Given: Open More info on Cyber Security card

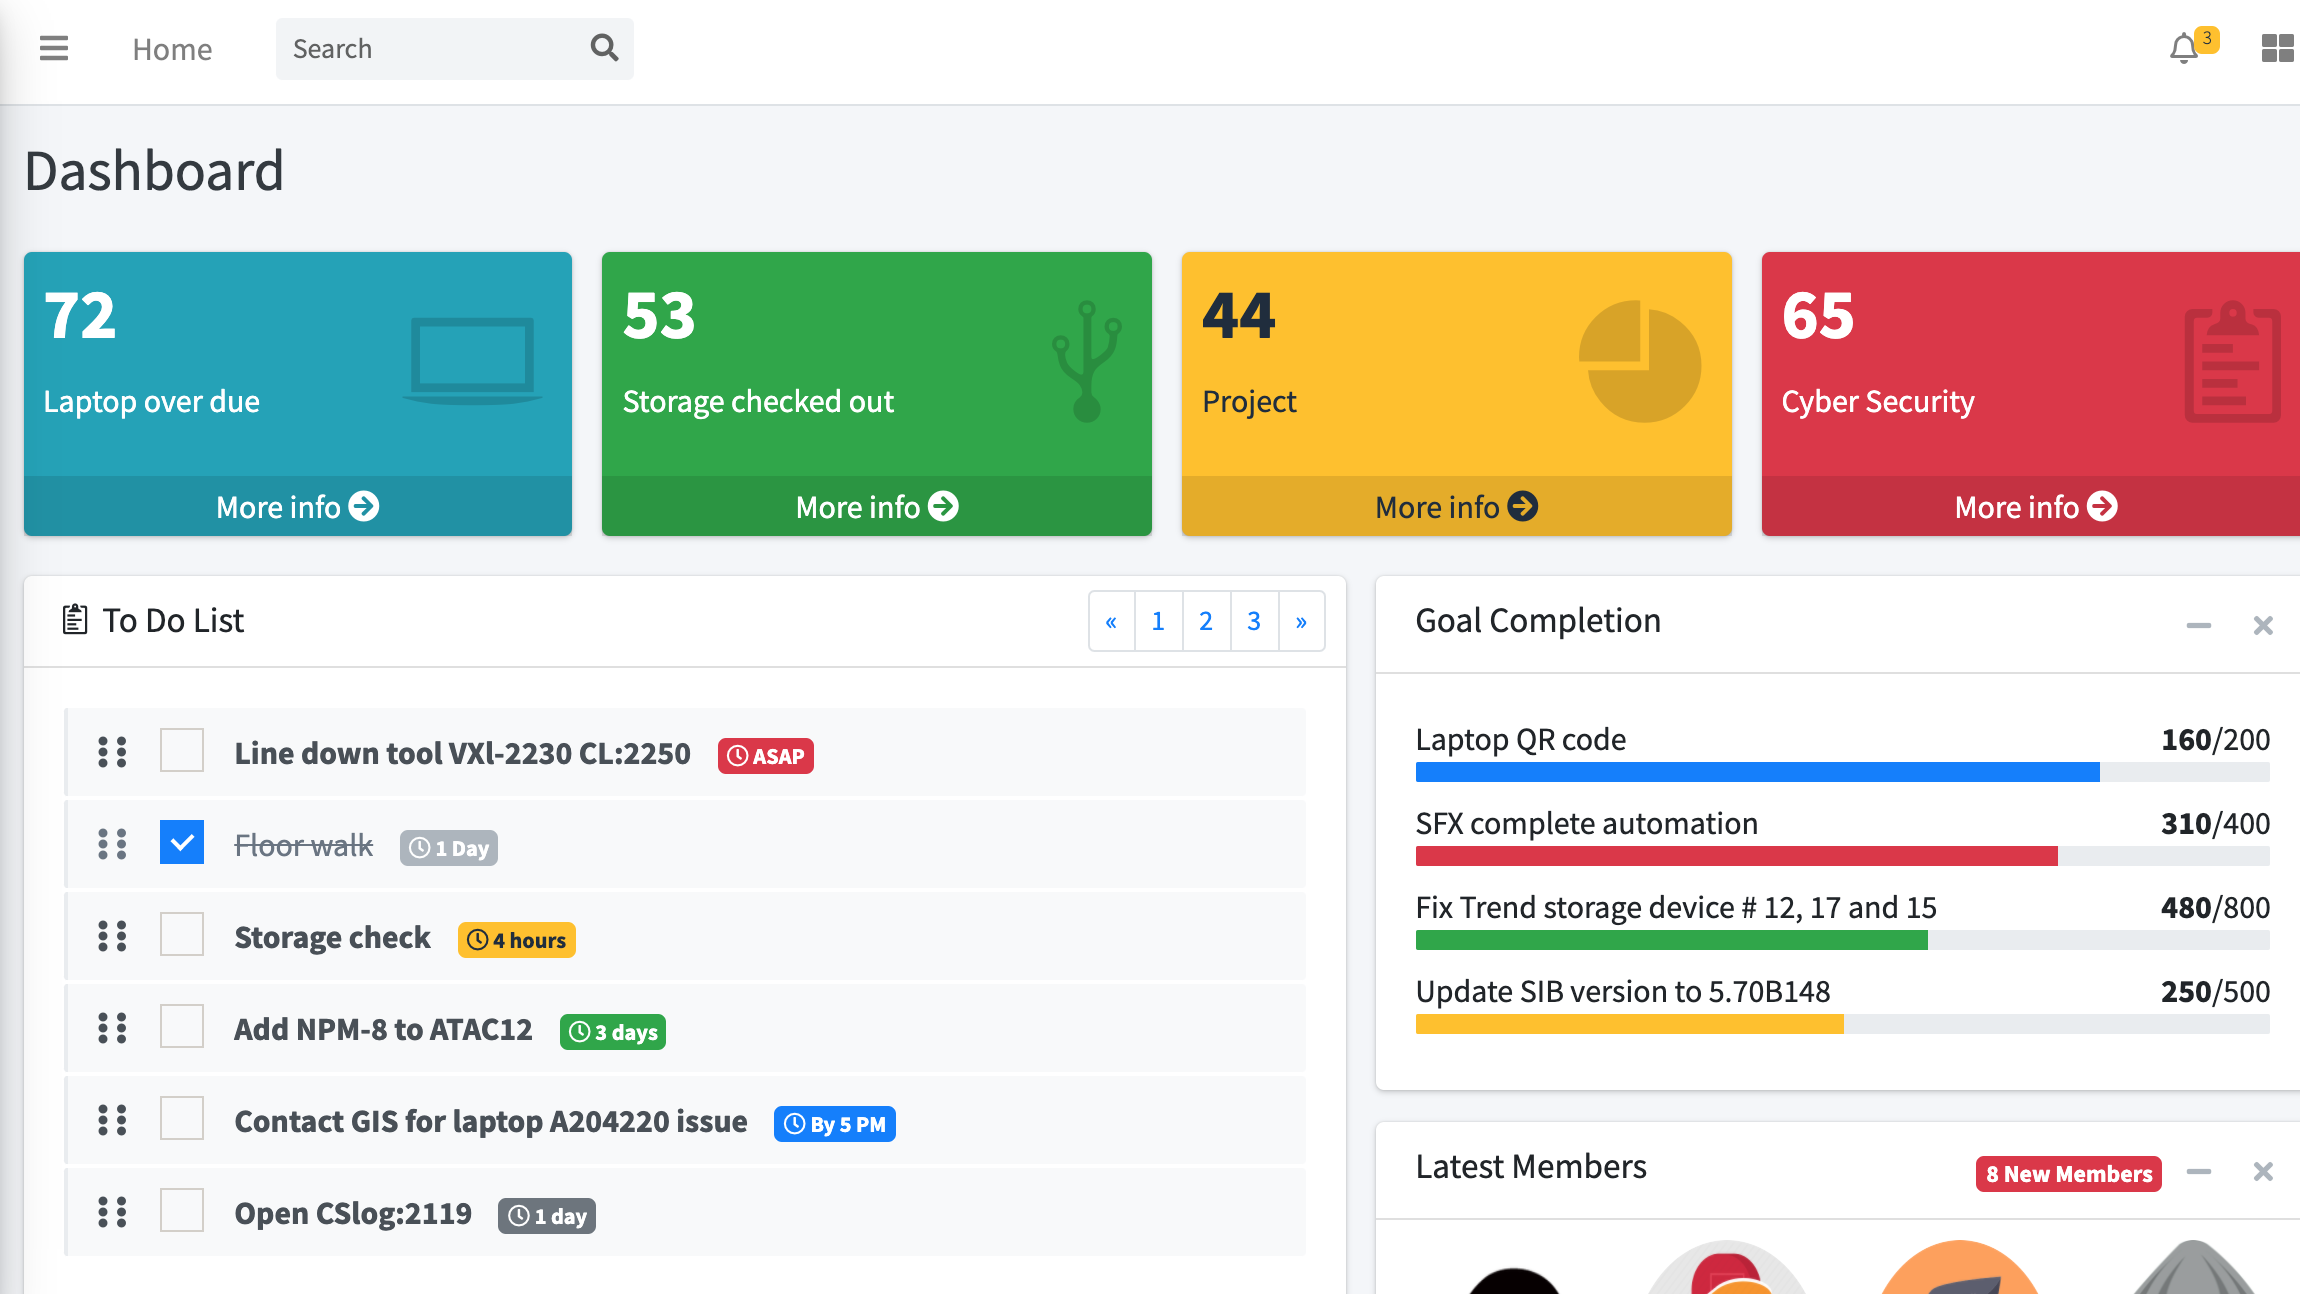Looking at the screenshot, I should 2035,507.
